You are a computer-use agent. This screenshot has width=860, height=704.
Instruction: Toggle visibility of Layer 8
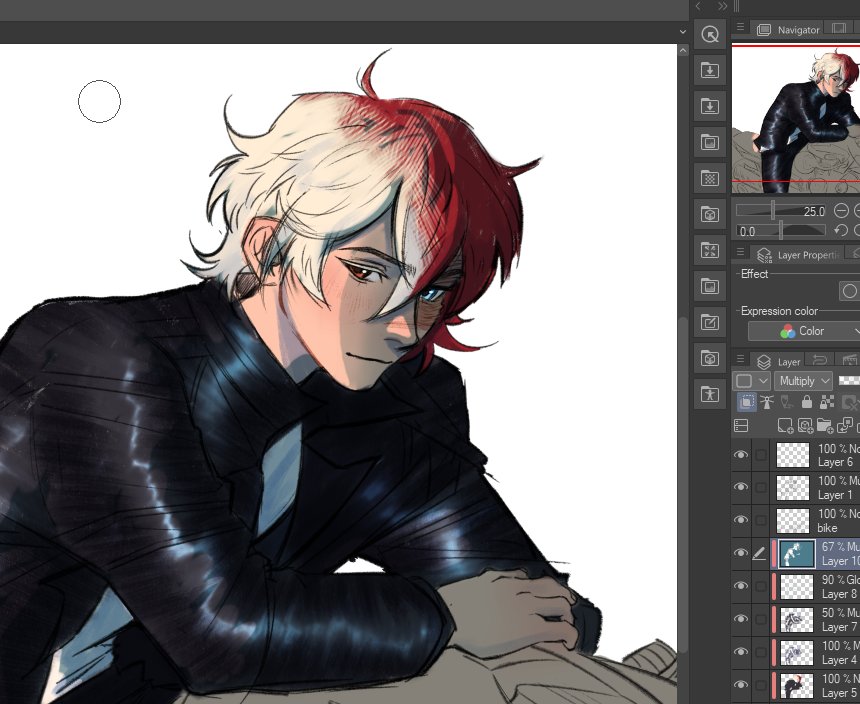741,586
